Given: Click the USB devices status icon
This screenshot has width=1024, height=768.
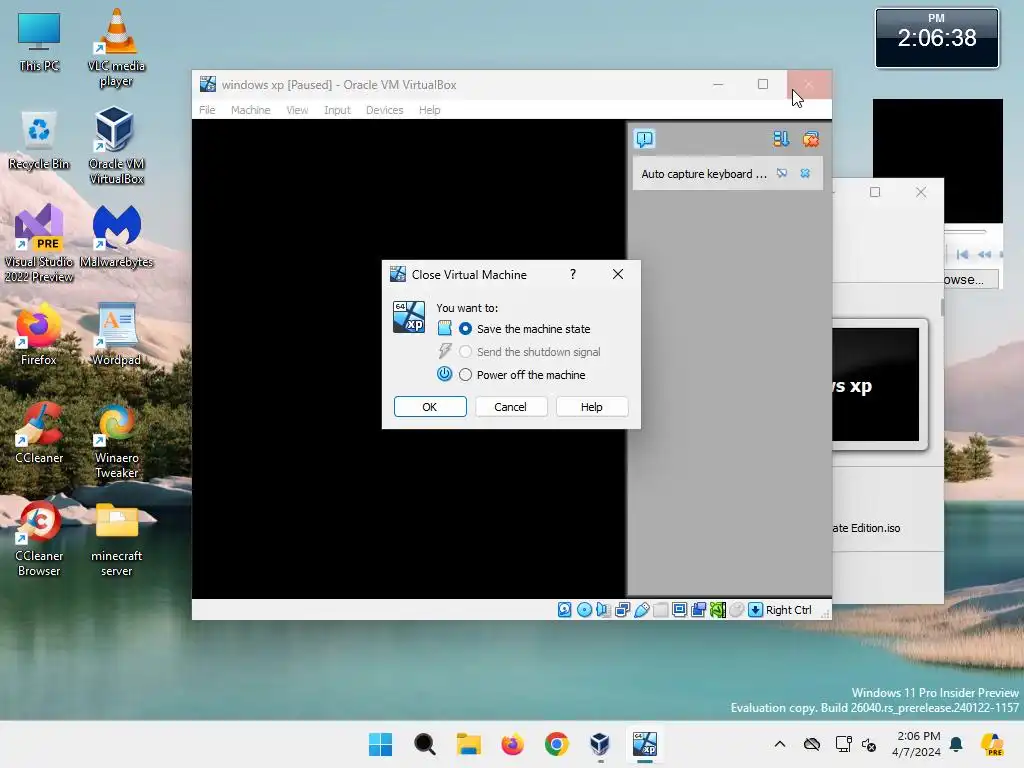Looking at the screenshot, I should (x=641, y=609).
